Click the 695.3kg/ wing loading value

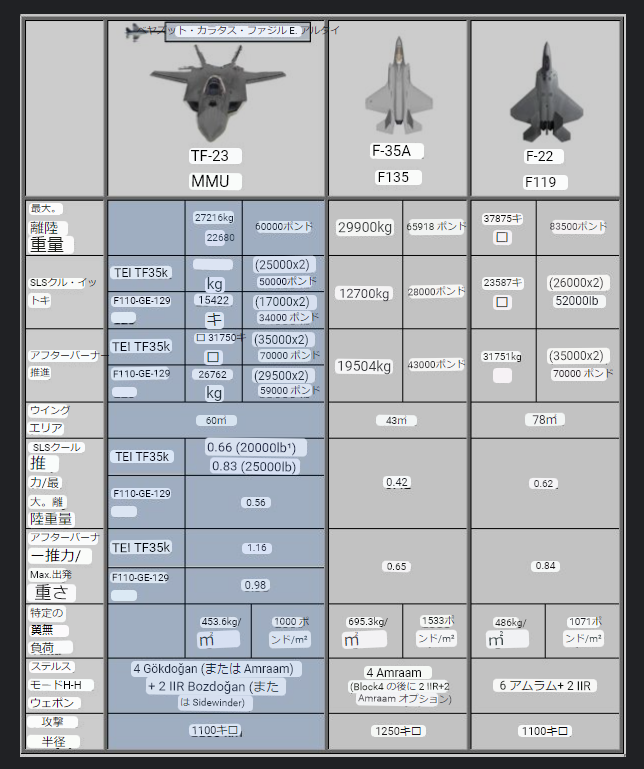click(x=367, y=622)
